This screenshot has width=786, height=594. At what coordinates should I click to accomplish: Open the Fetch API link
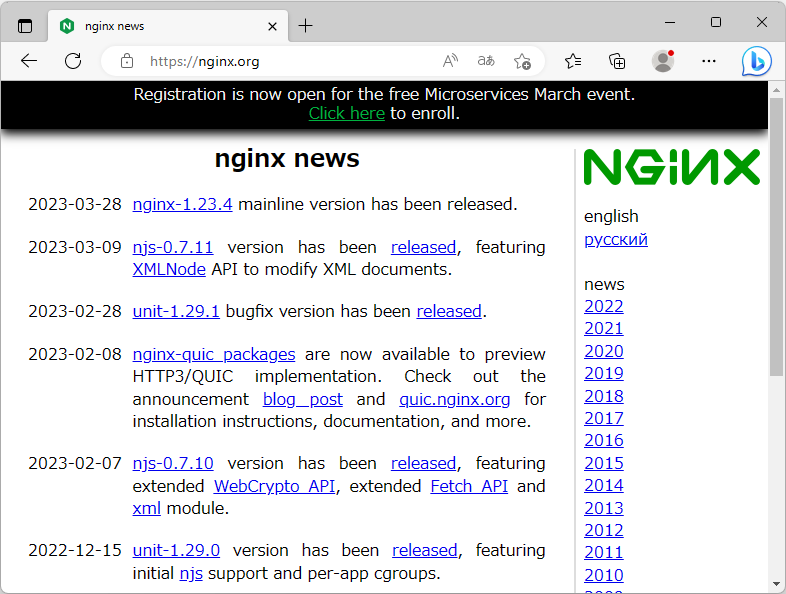(x=469, y=486)
